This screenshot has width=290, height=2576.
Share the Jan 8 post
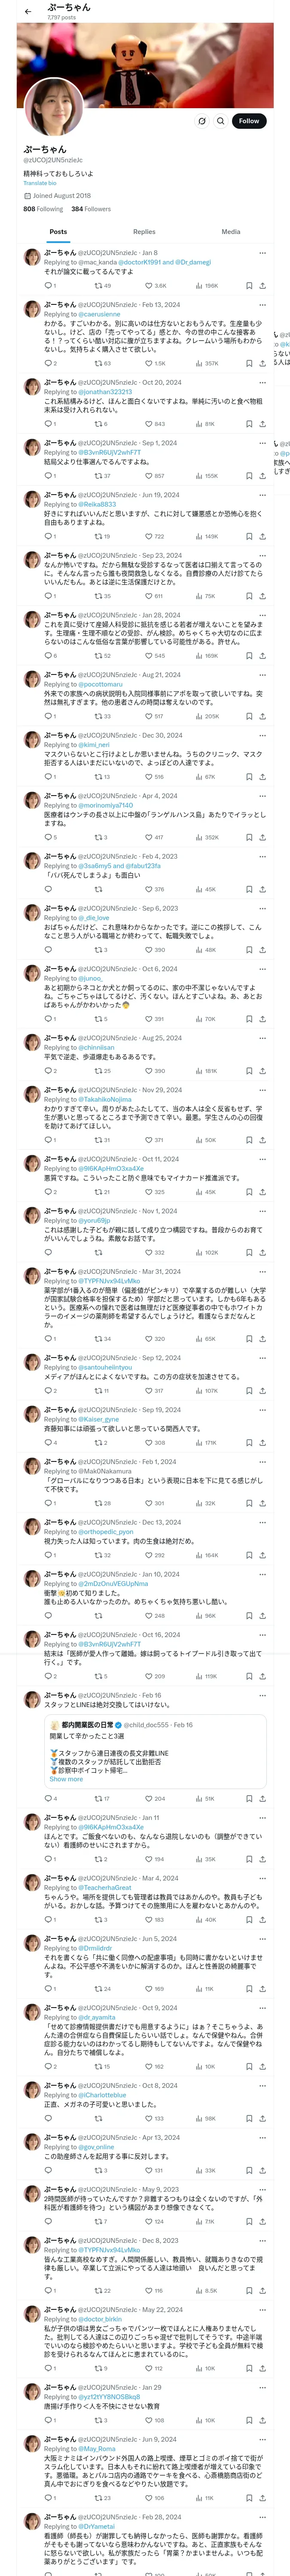point(262,285)
